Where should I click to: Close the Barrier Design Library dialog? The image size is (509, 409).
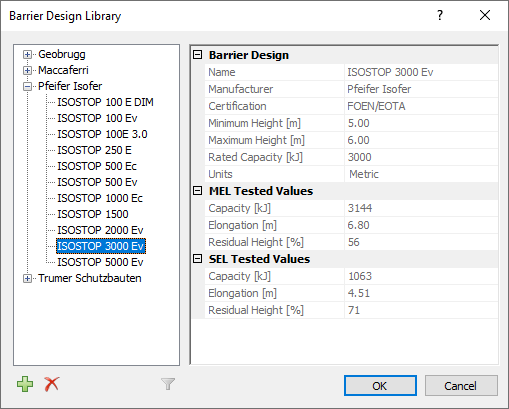pos(485,15)
